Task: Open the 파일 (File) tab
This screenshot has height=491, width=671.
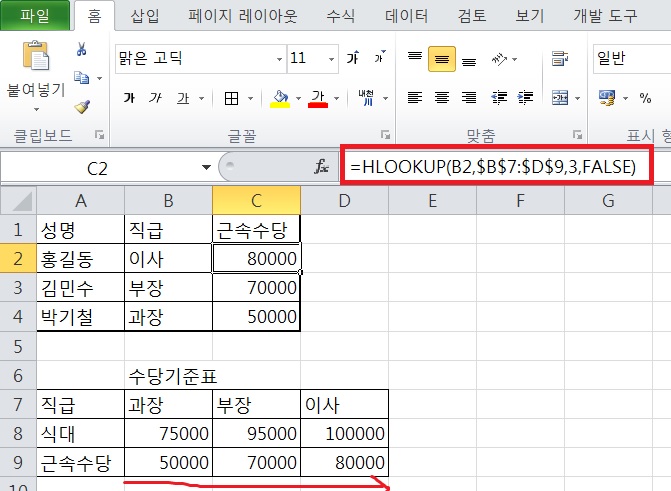Action: [35, 16]
